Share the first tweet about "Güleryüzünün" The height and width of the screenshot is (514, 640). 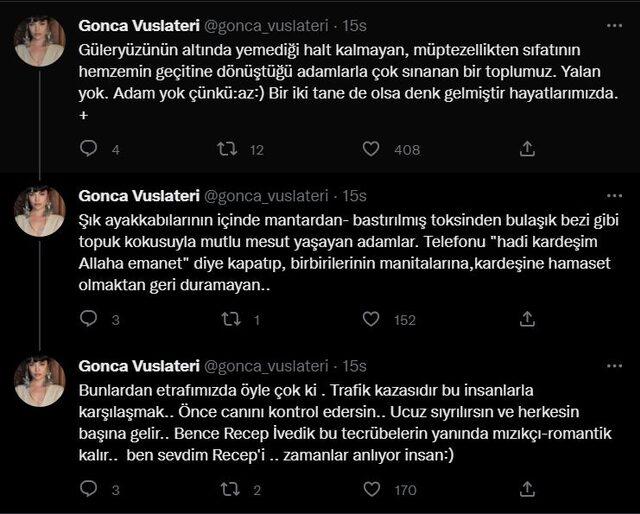click(x=527, y=149)
